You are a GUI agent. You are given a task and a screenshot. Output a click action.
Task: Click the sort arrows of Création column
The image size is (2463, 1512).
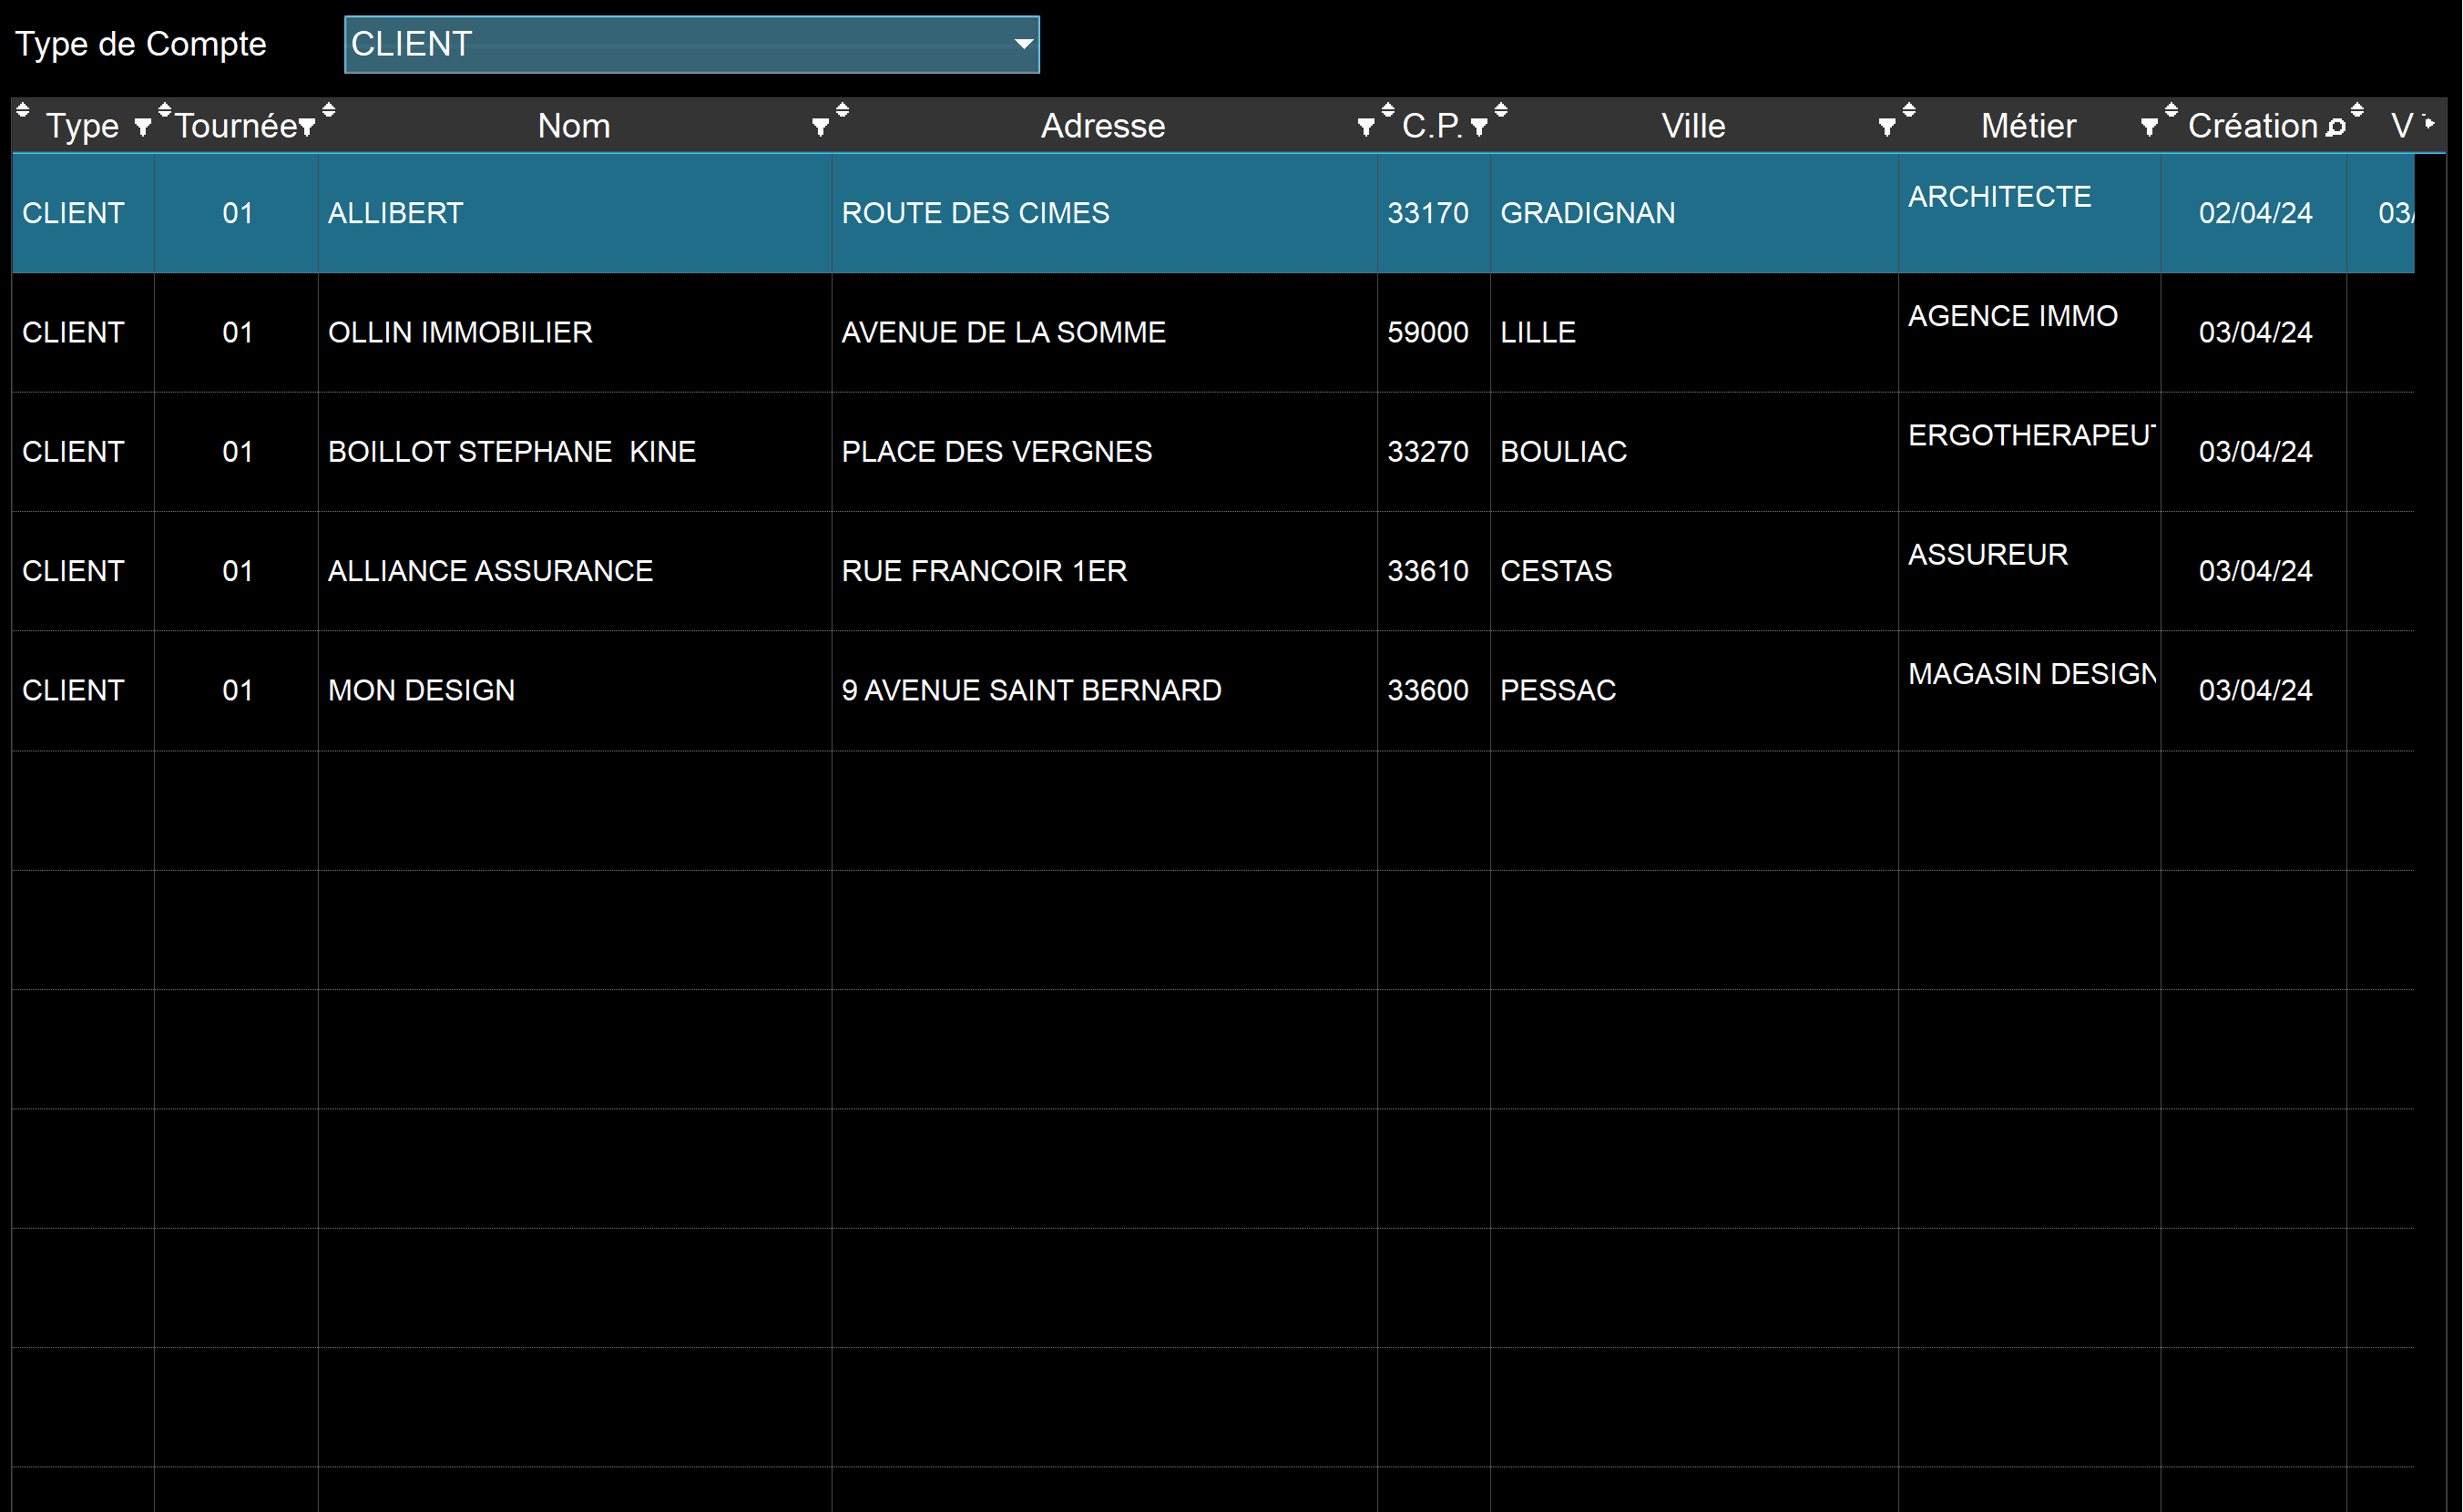[2171, 111]
